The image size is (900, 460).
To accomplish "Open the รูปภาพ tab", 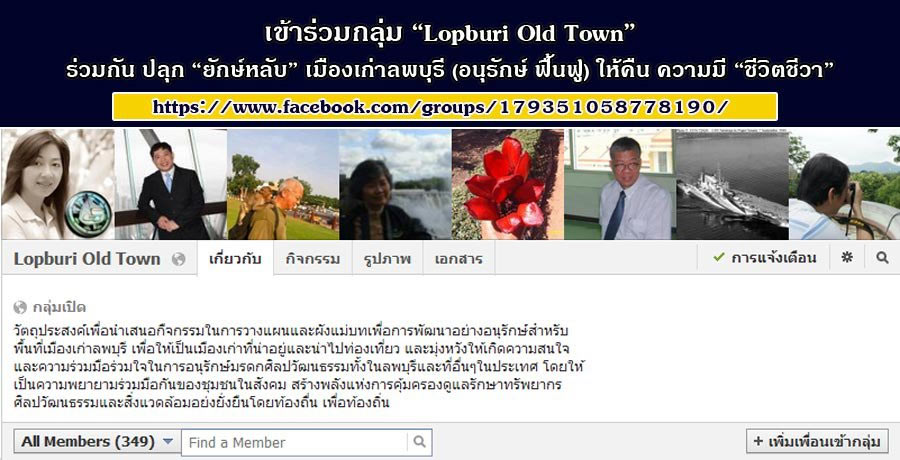I will [x=387, y=259].
